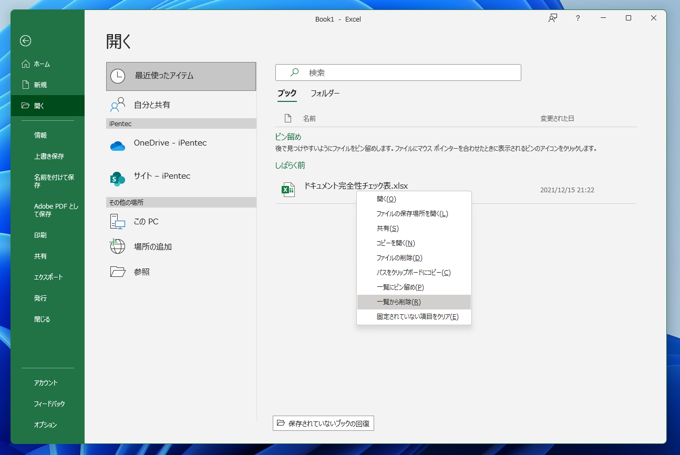Click the search magnifier icon
This screenshot has width=680, height=455.
tap(294, 72)
